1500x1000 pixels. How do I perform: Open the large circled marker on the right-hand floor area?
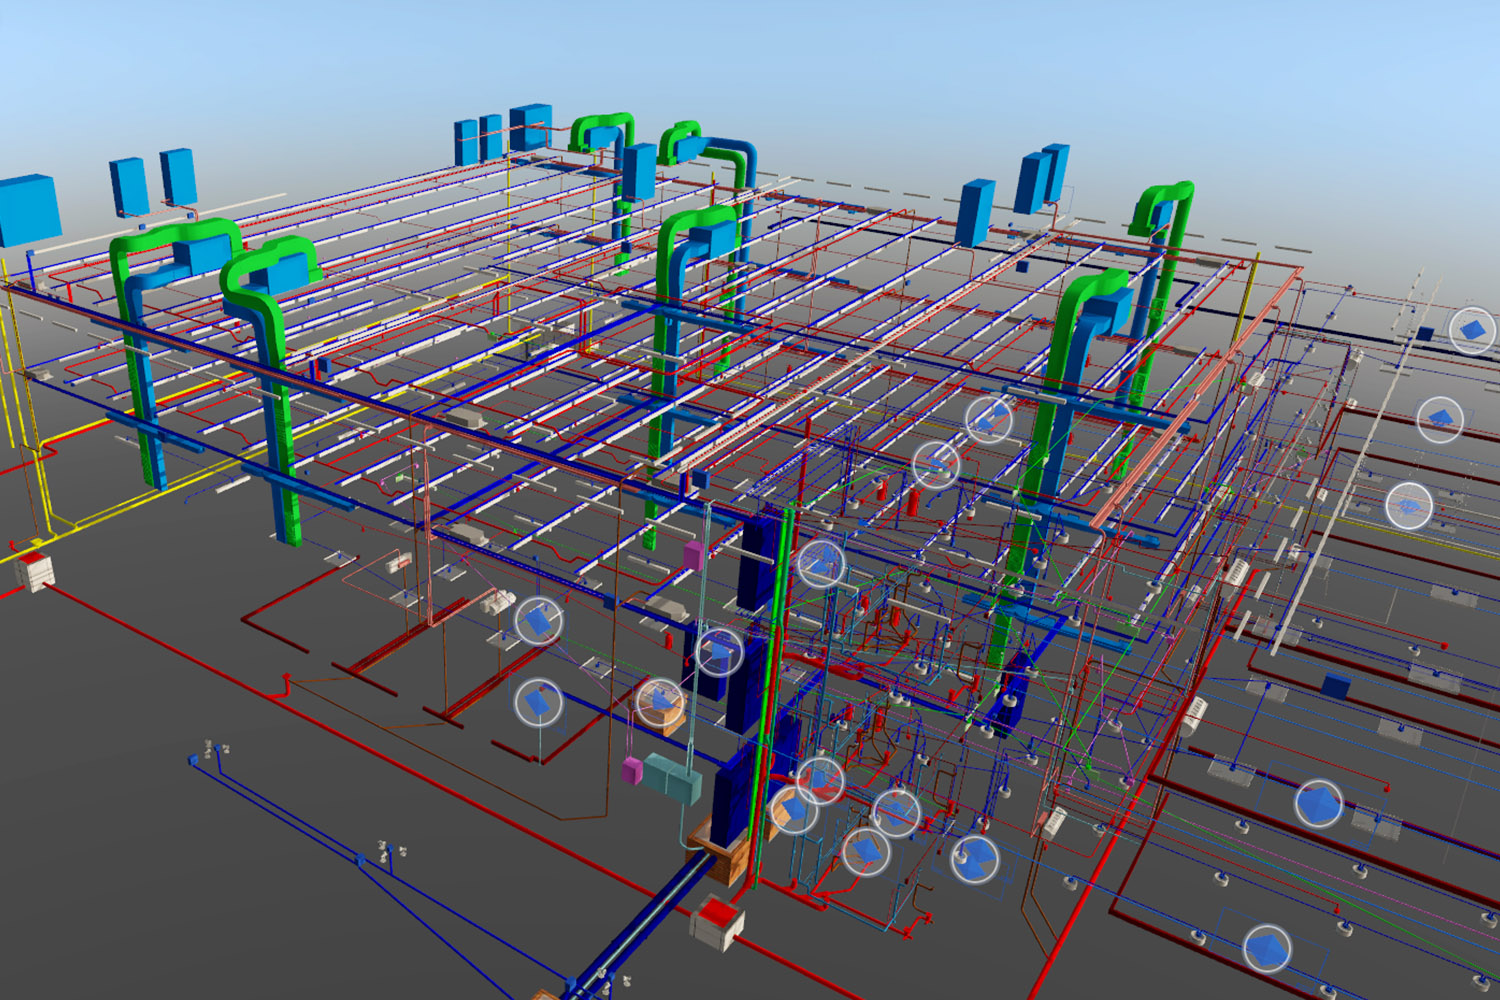1319,804
